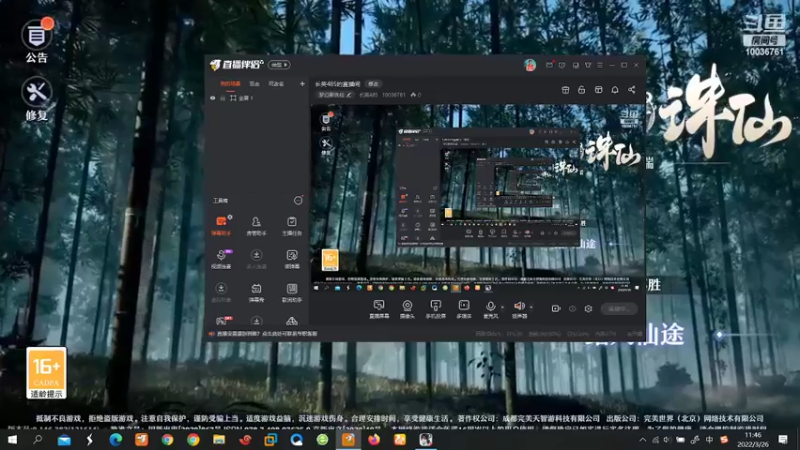This screenshot has width=800, height=450.
Task: Toggle preview eye icon next to settings gear
Action: pyautogui.click(x=572, y=309)
